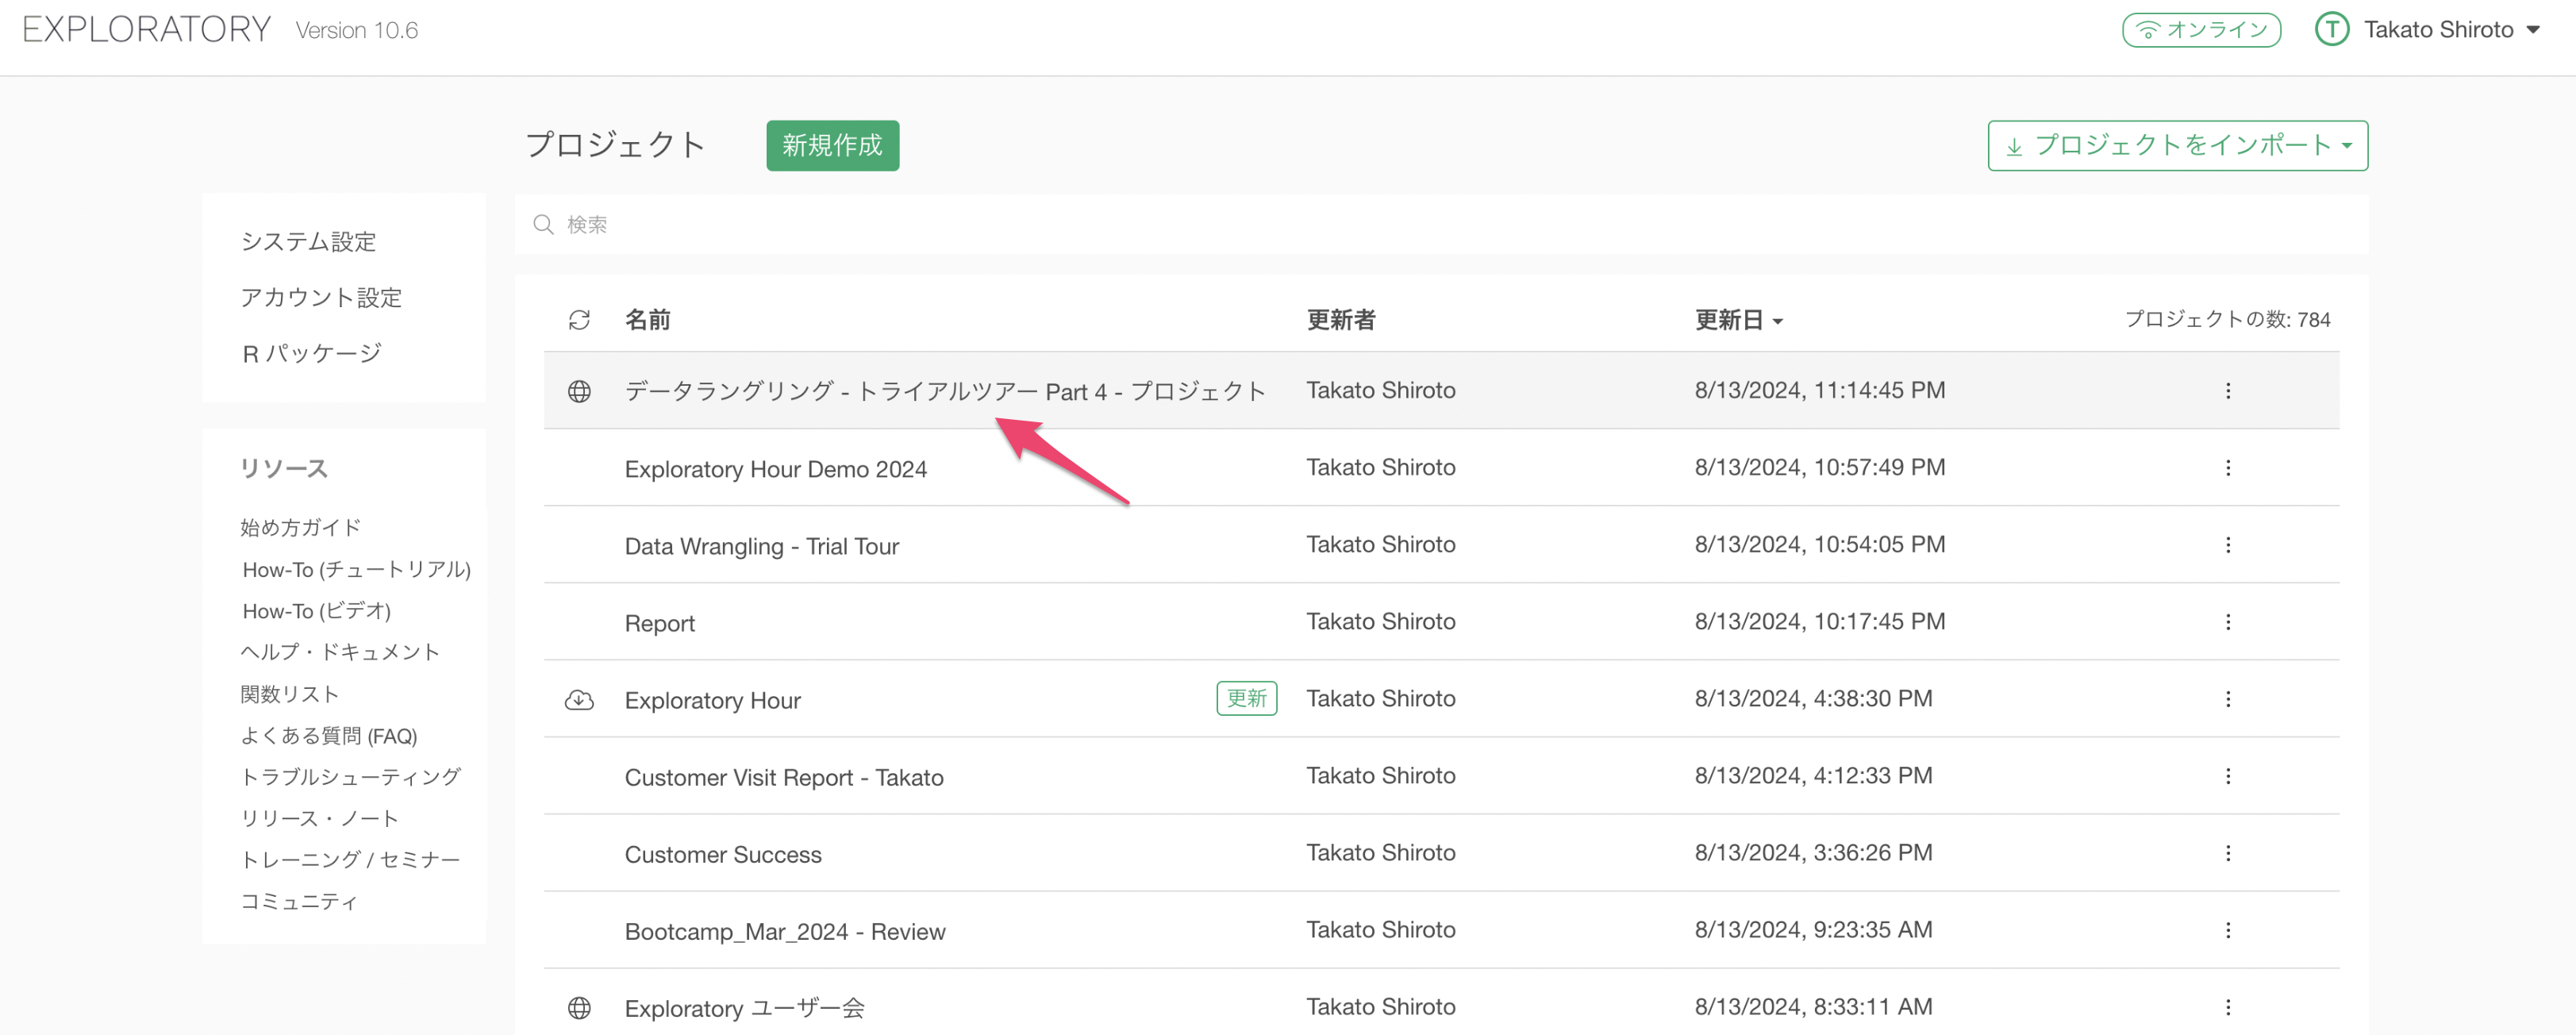2576x1035 pixels.
Task: Click the 8/13/2024, 4:38:30 PM date cell
Action: pyautogui.click(x=1813, y=698)
